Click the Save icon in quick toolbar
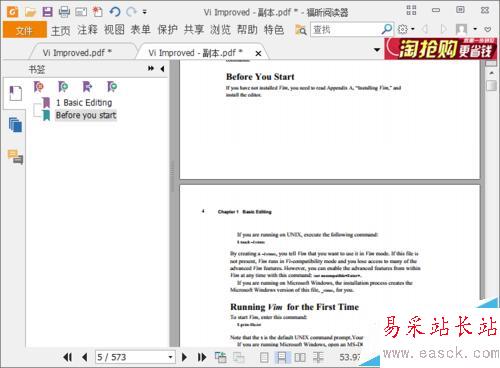The width and height of the screenshot is (500, 368). [x=47, y=12]
